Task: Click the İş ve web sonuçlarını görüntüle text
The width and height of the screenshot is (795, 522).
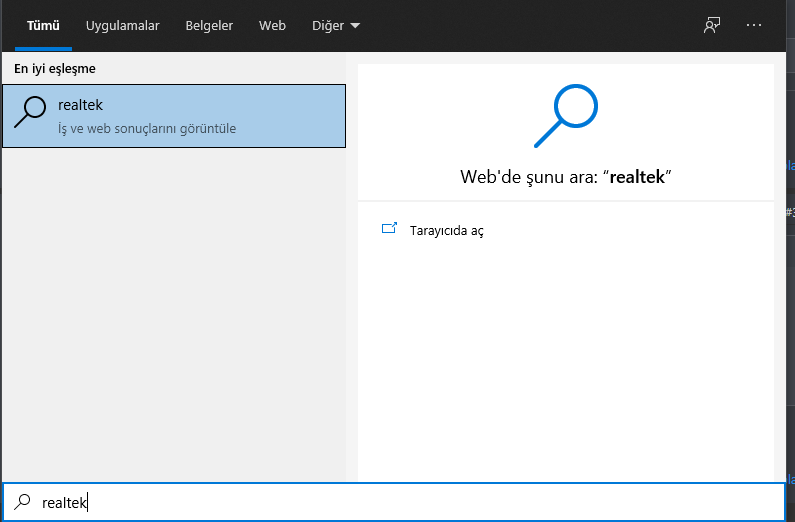Action: (147, 129)
